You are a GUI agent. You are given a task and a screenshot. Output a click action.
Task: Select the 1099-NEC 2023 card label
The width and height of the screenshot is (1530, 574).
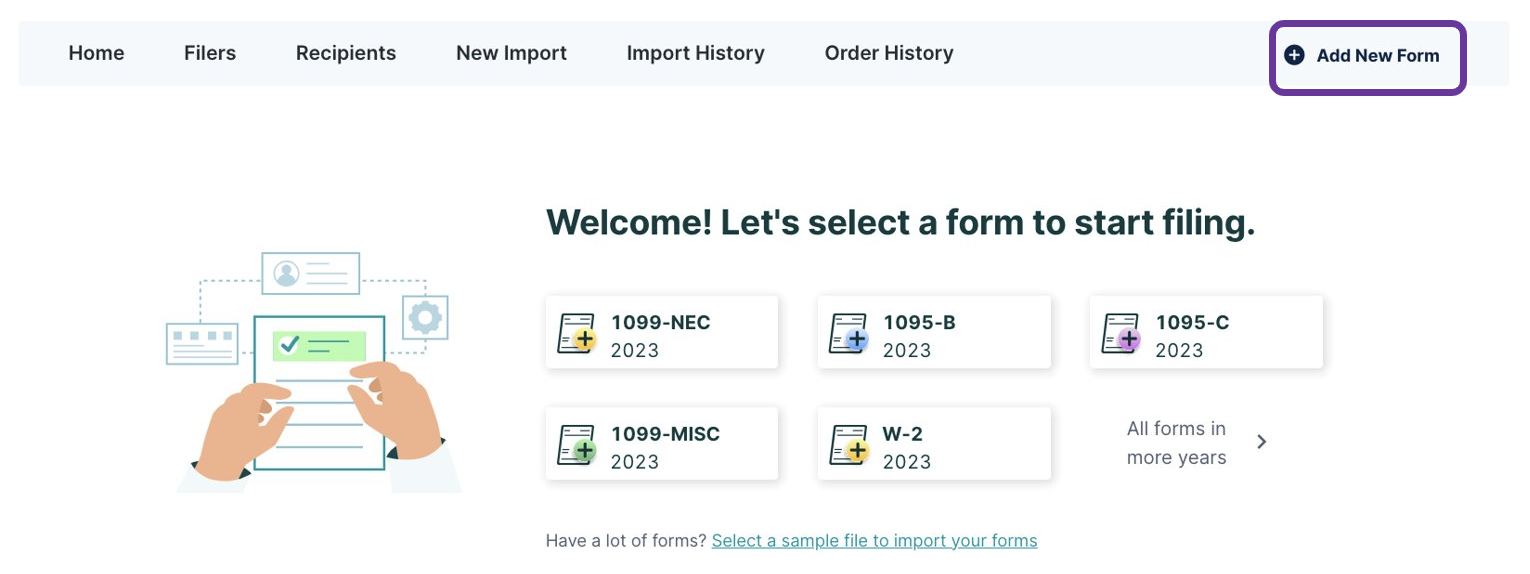(x=660, y=335)
